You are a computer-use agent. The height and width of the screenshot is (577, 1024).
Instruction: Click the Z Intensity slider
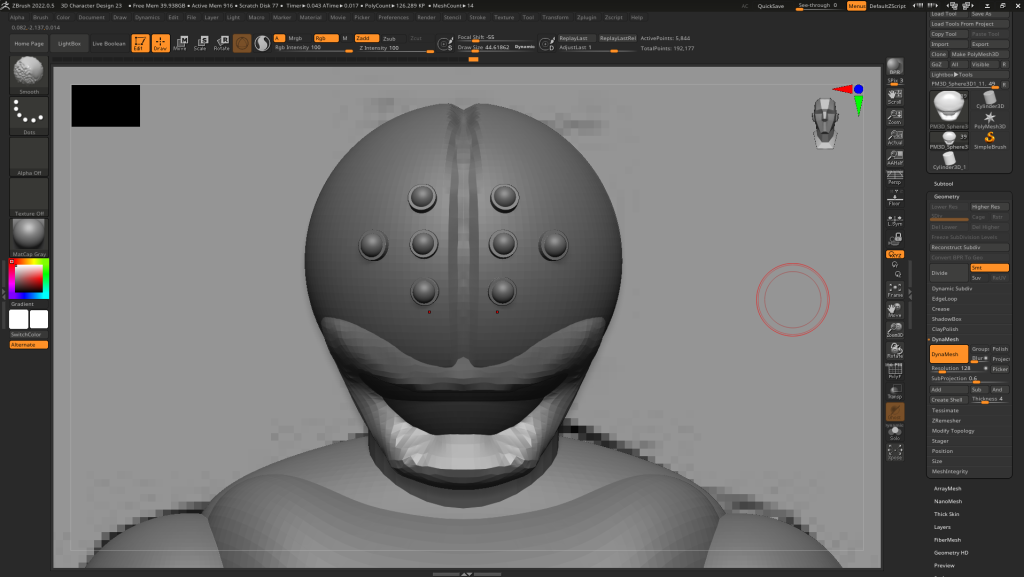380,48
